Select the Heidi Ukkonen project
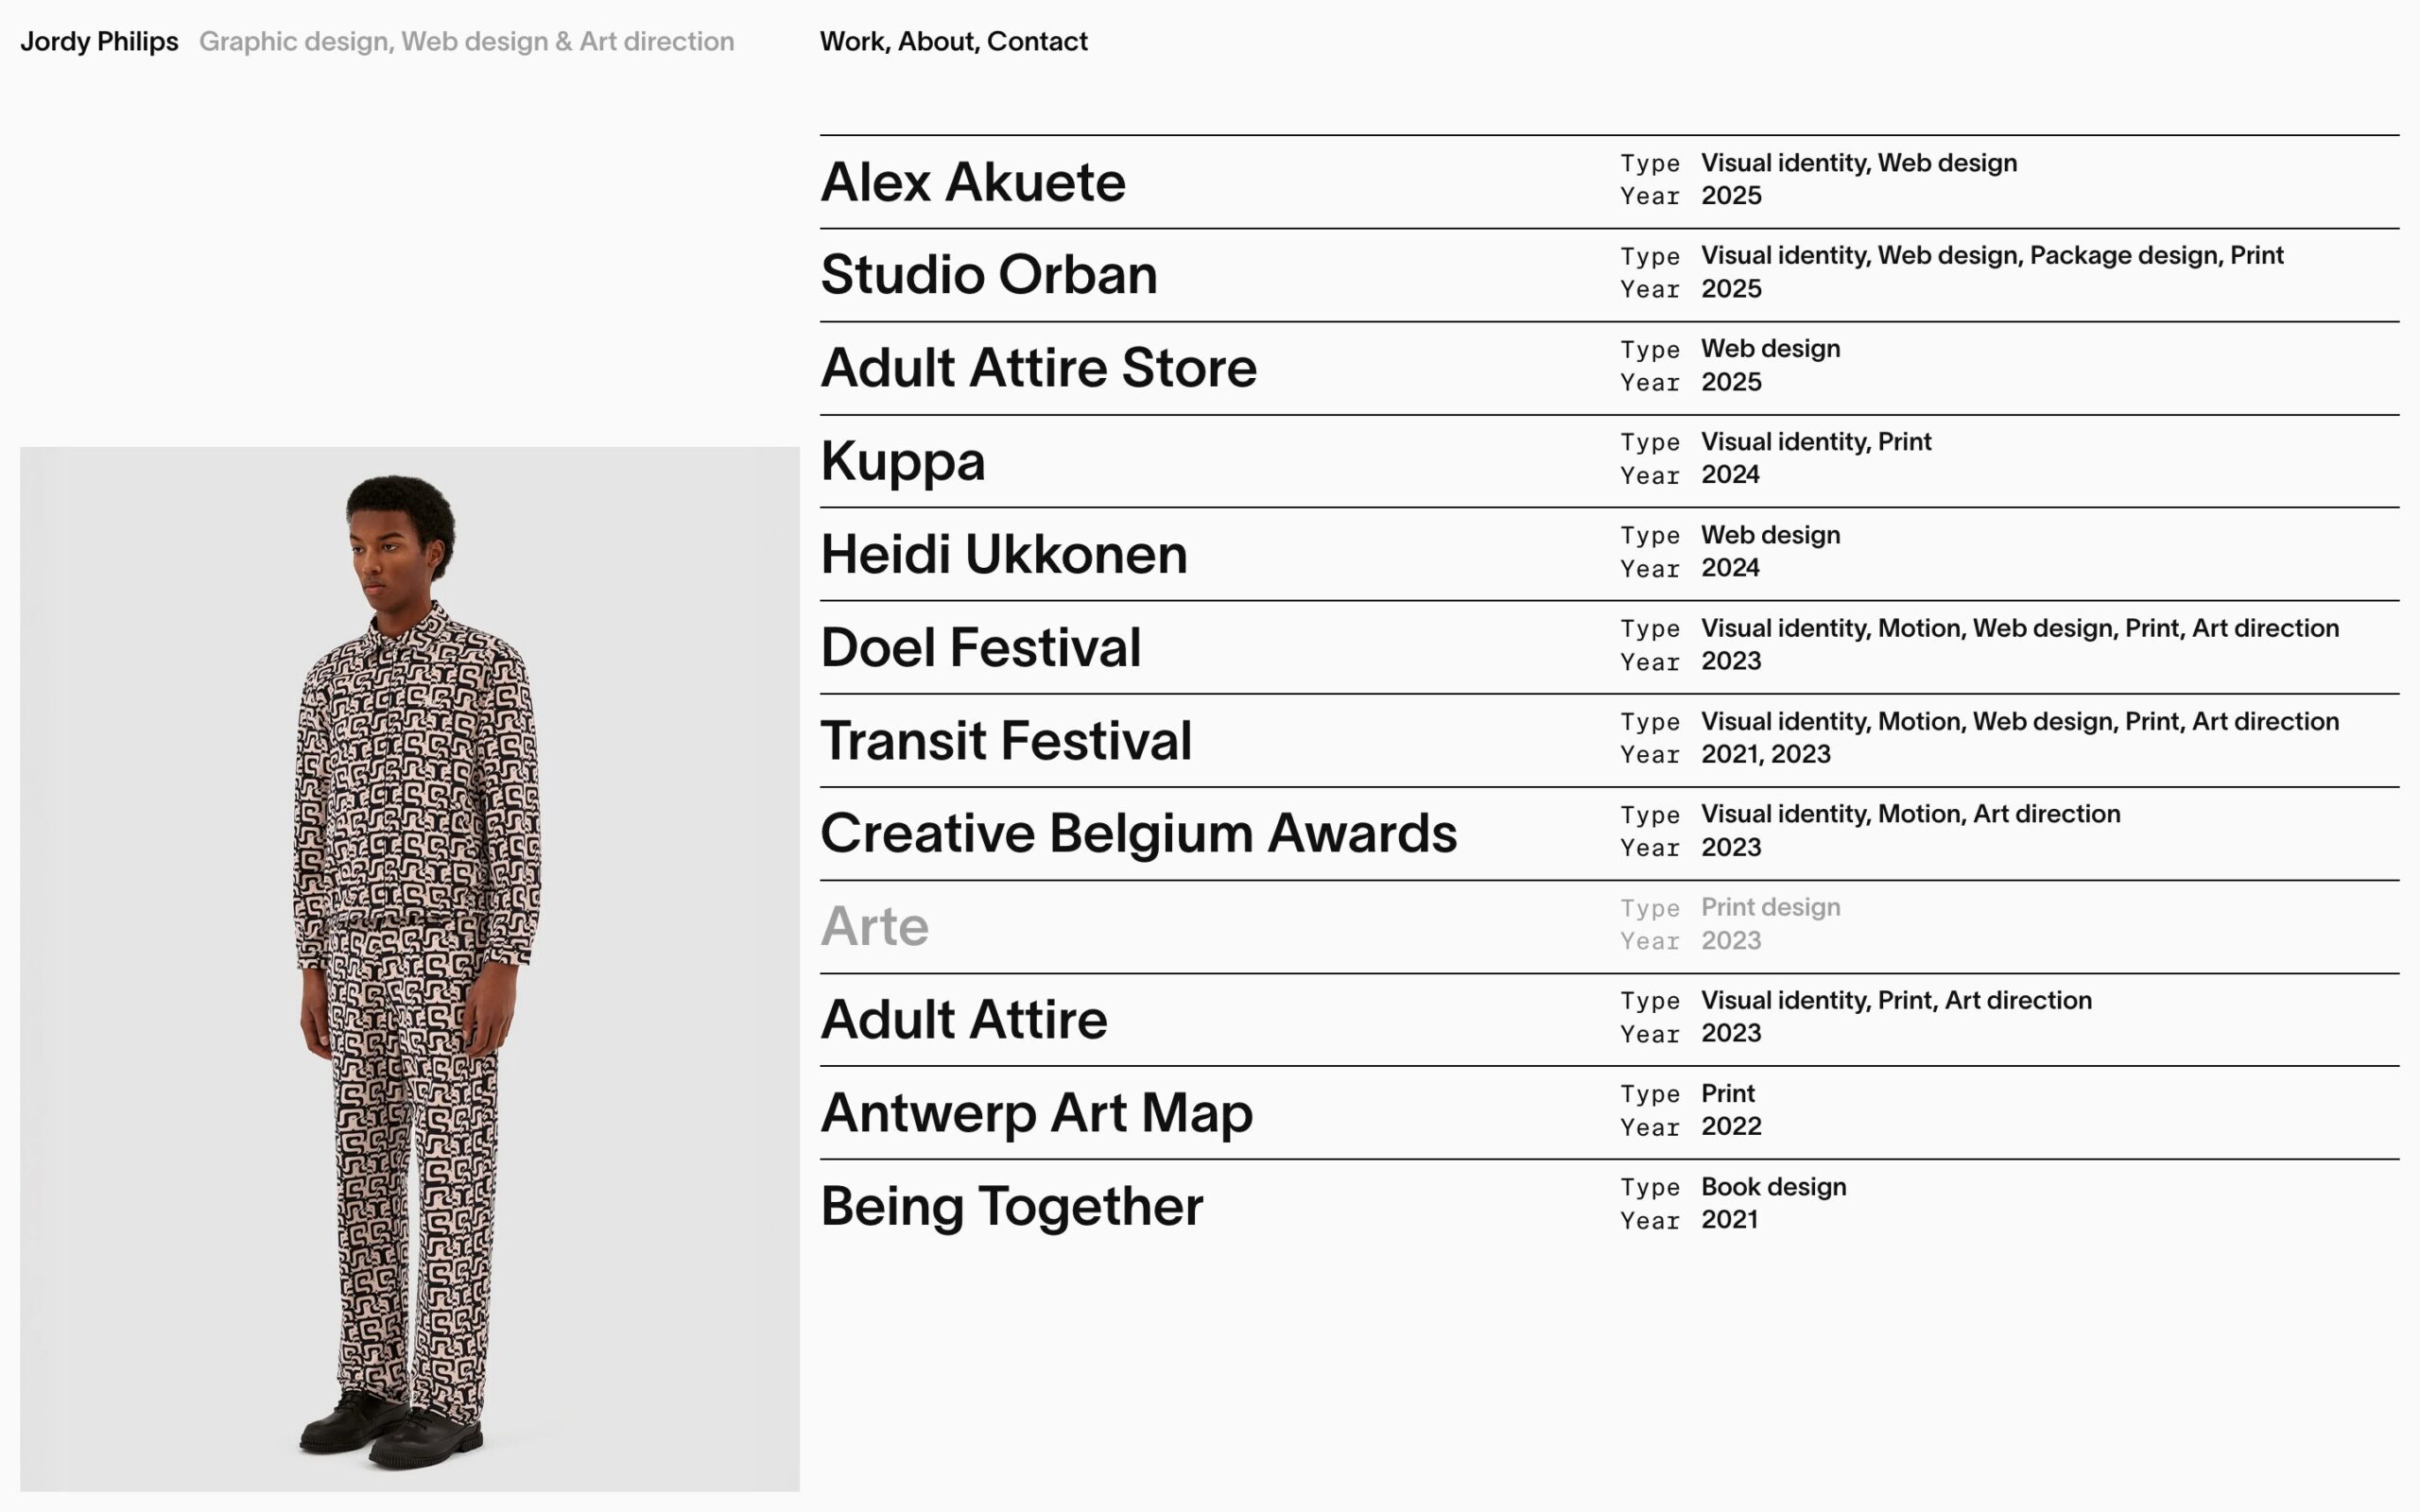This screenshot has height=1512, width=2420. click(1003, 554)
